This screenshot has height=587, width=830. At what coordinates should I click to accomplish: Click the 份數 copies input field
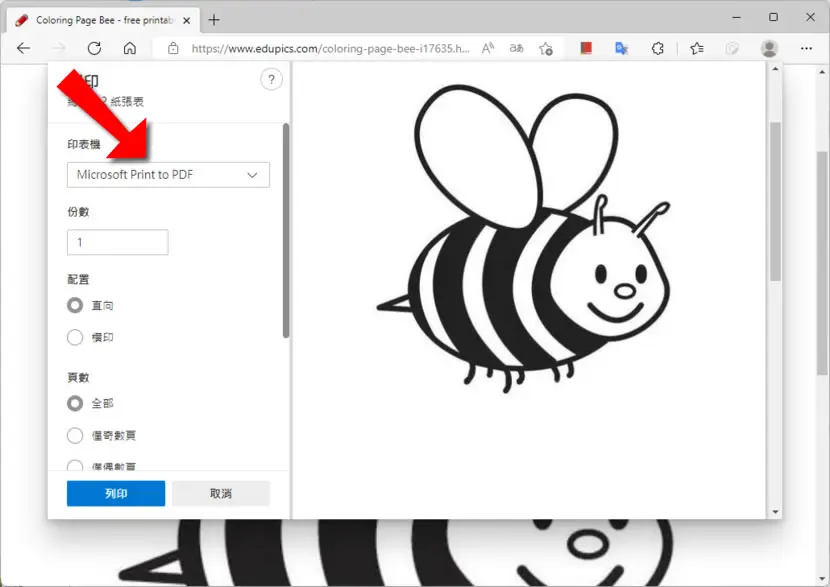pyautogui.click(x=118, y=242)
